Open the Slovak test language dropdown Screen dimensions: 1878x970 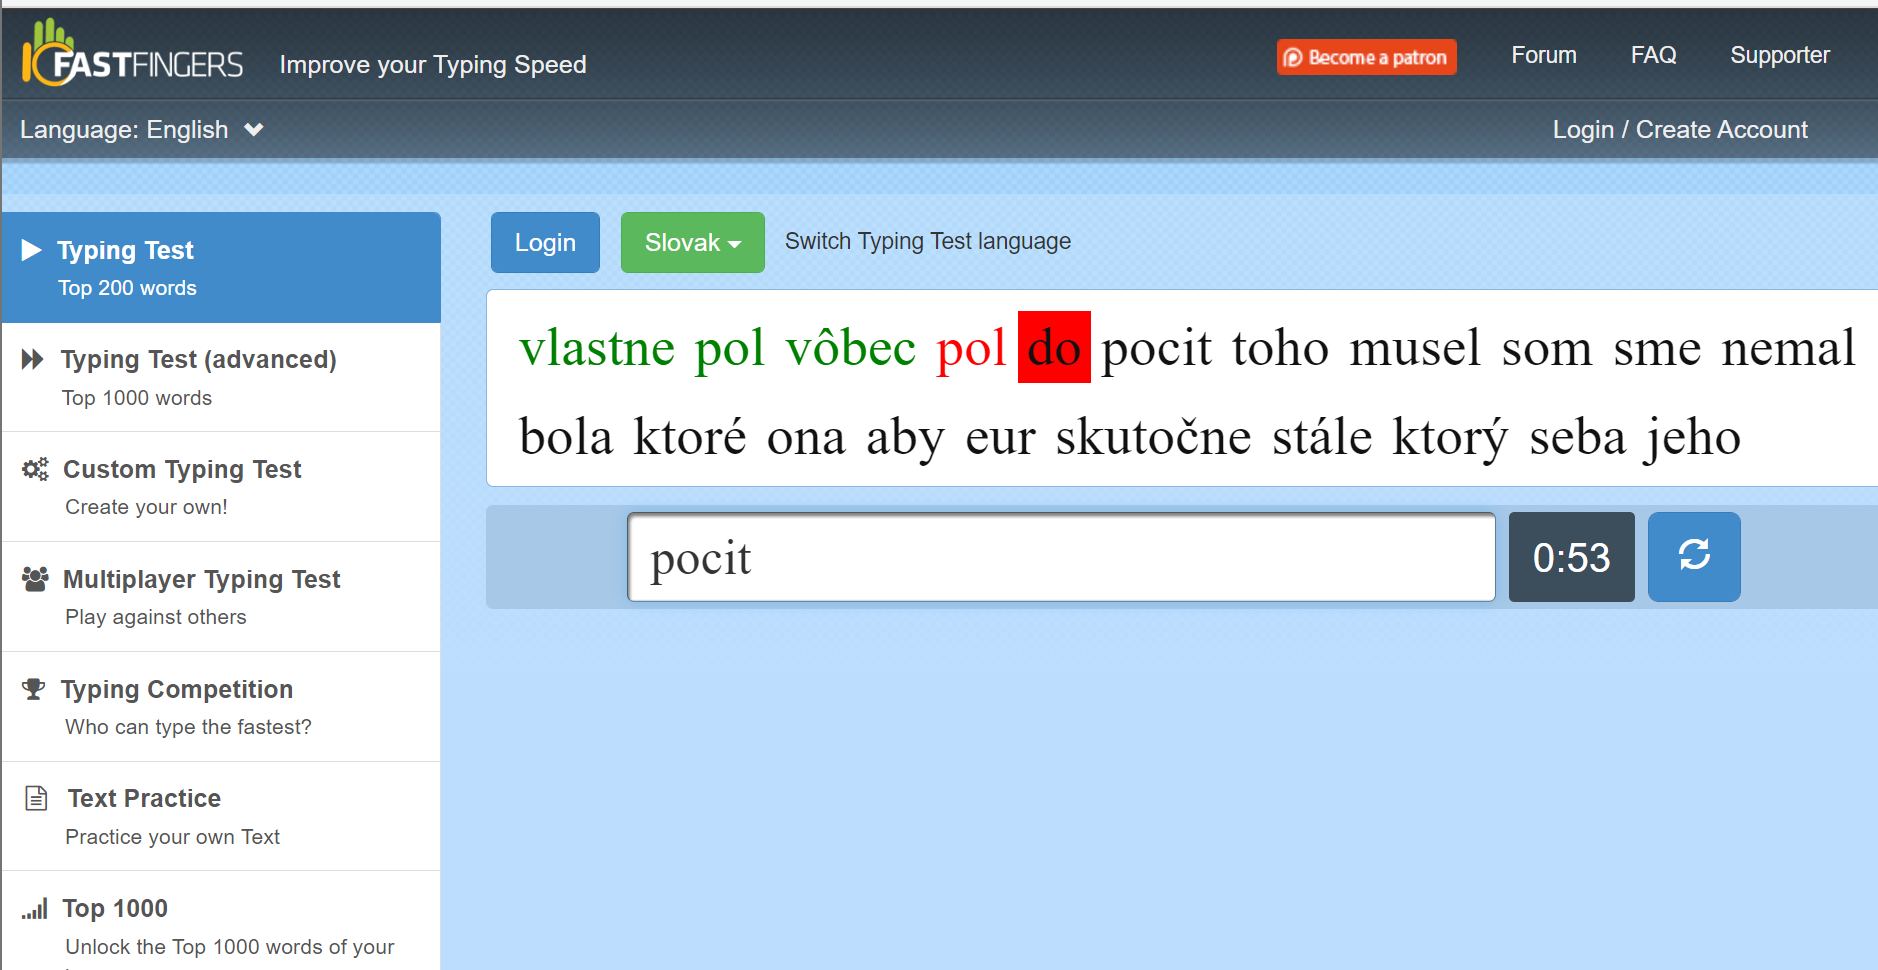(692, 242)
